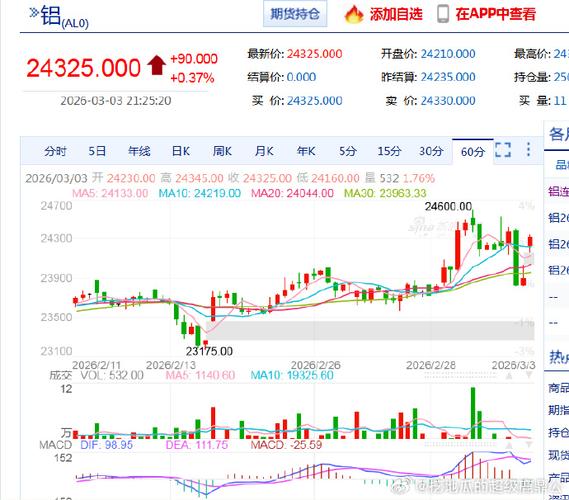Click the 2026/2/13 date axis label
This screenshot has height=500, width=569.
click(171, 365)
